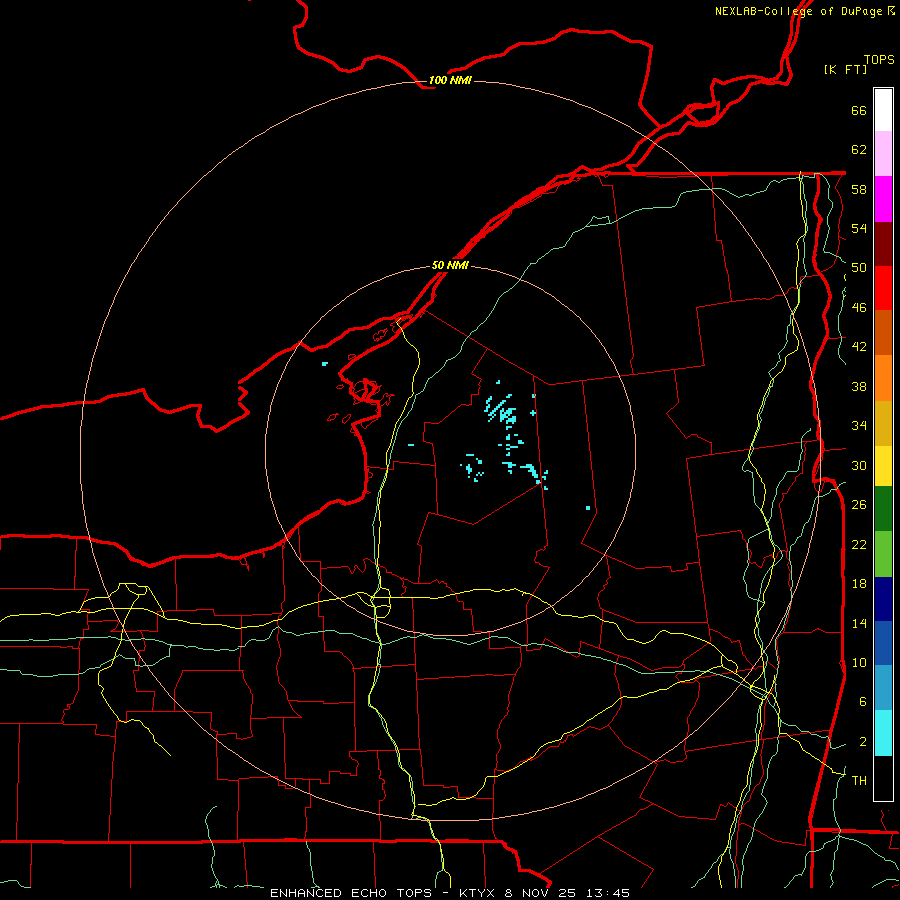900x900 pixels.
Task: Click the dark orange 46 kft swatch
Action: point(883,333)
